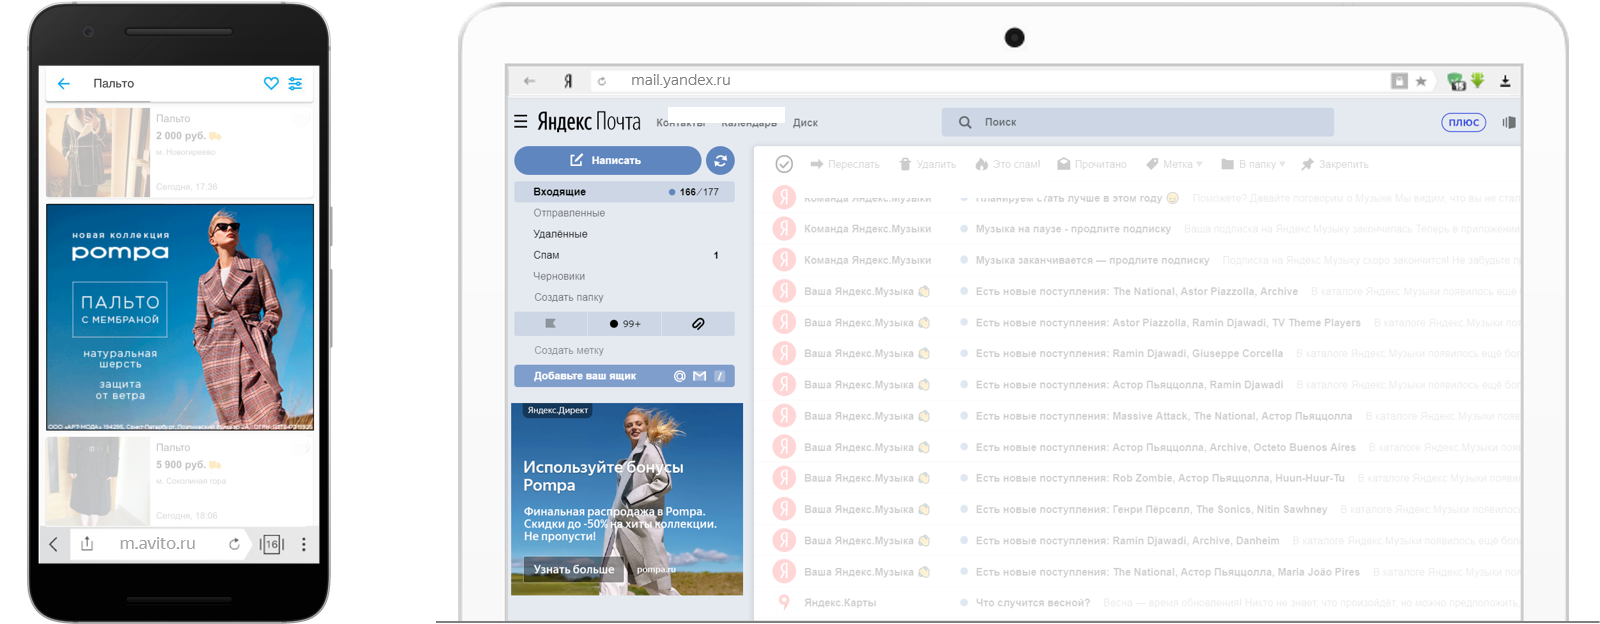
Task: Filter mail by the flag important icon
Action: point(550,324)
